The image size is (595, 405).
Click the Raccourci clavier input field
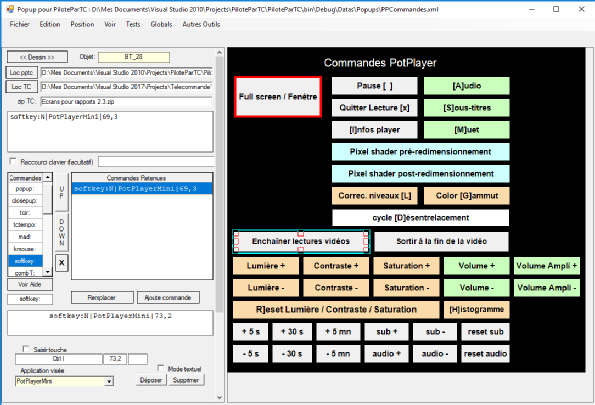pyautogui.click(x=156, y=162)
